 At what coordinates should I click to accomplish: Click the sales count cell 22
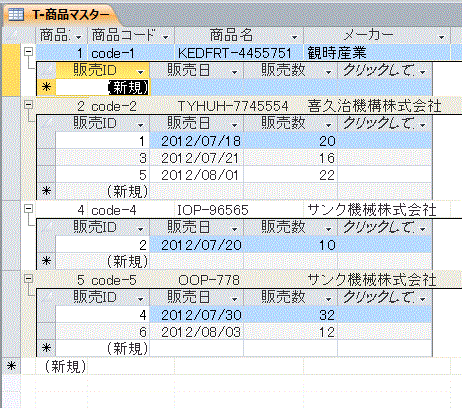(x=290, y=175)
